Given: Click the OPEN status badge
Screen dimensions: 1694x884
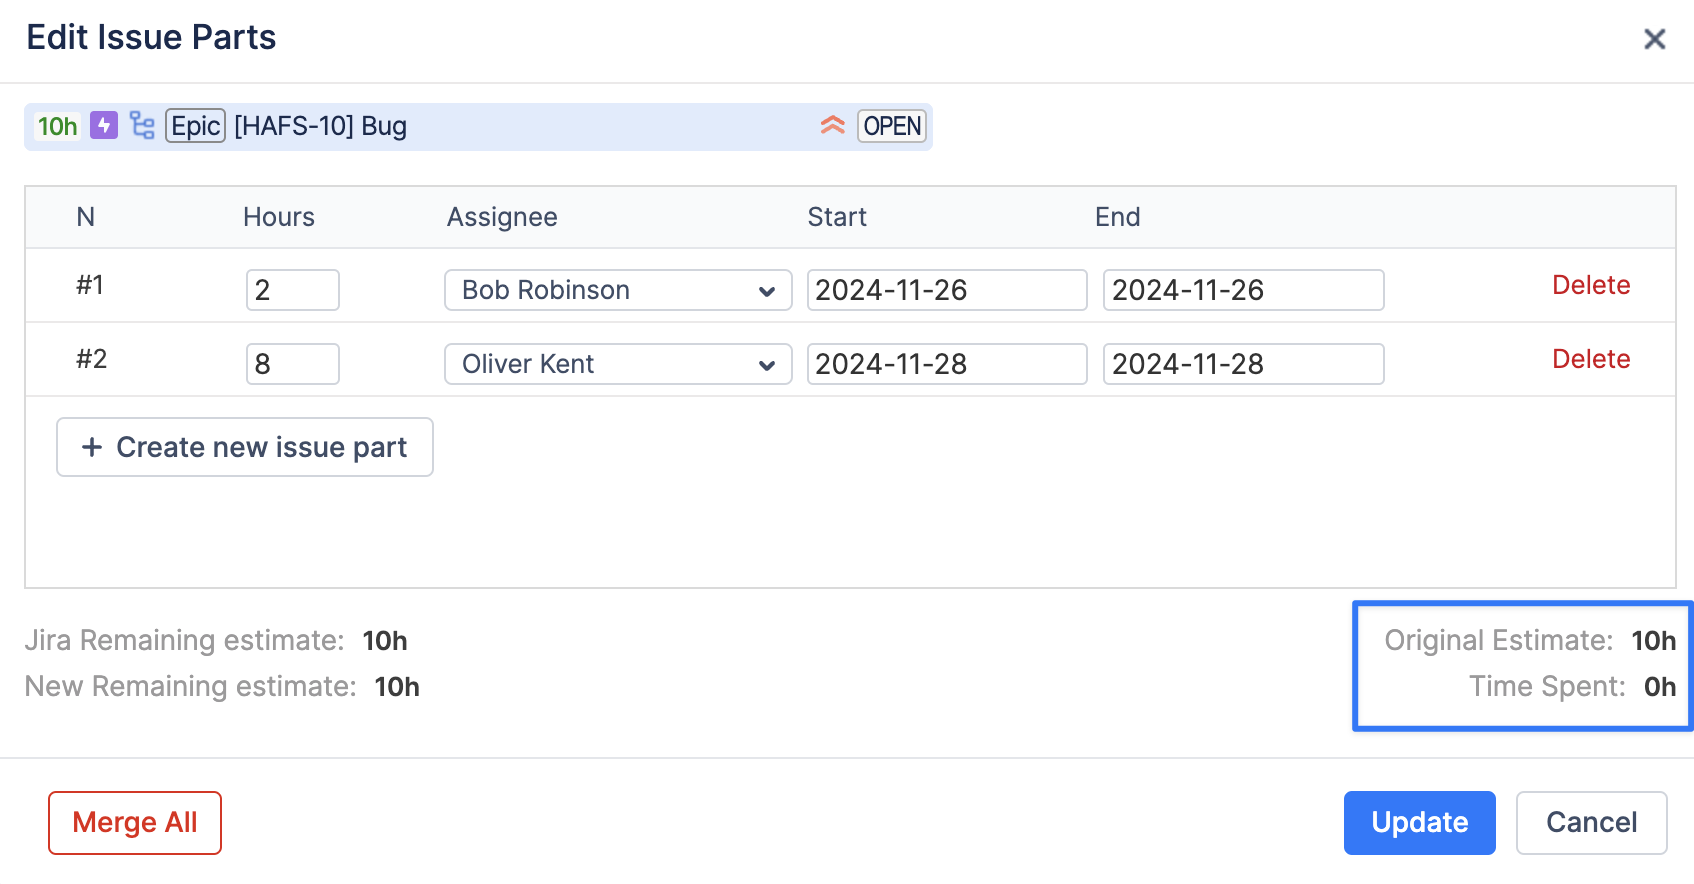Looking at the screenshot, I should 891,126.
